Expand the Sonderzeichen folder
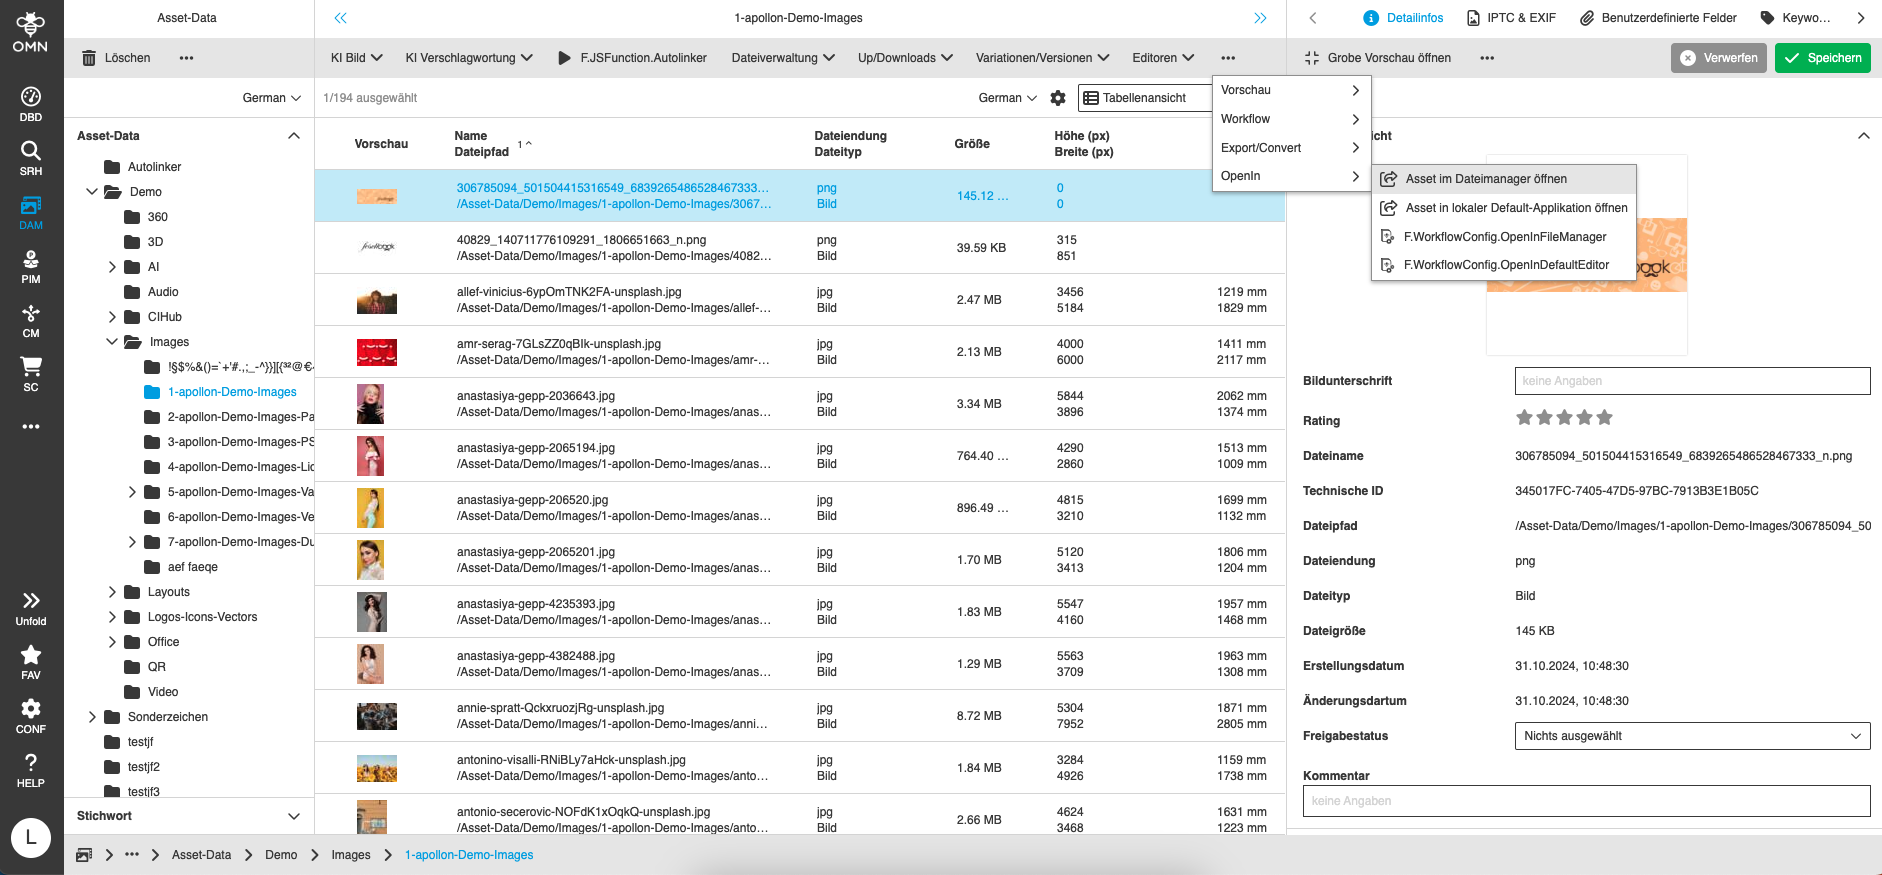 [x=92, y=717]
